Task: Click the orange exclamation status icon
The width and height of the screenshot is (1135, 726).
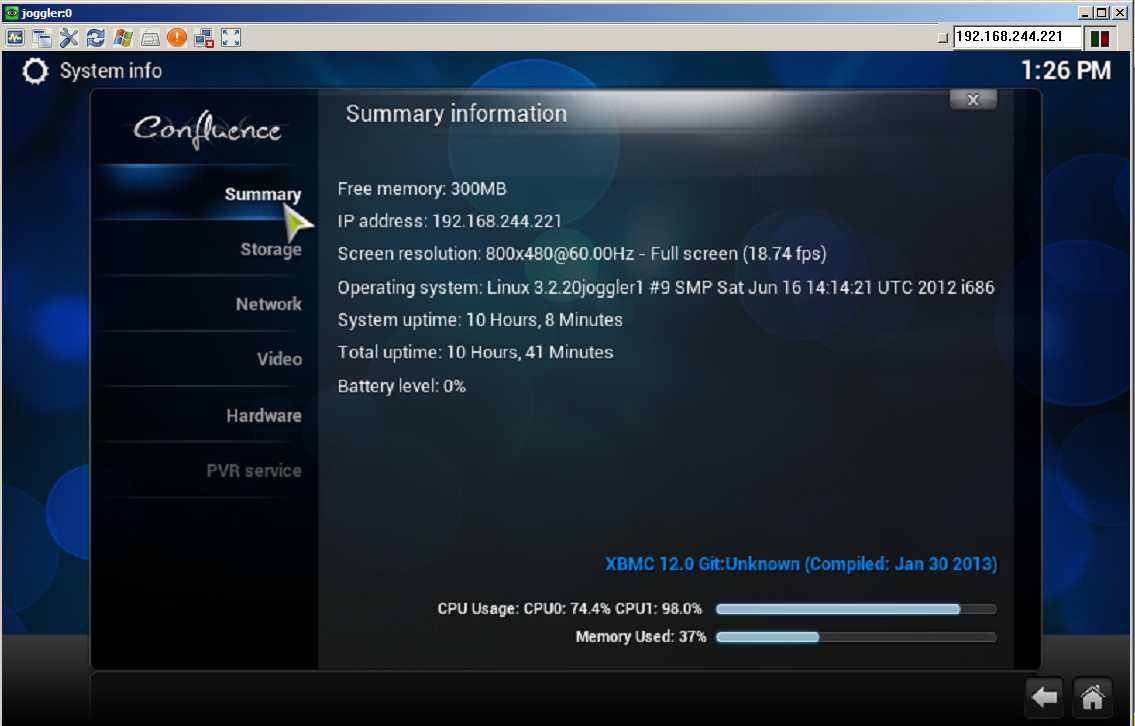Action: click(x=177, y=38)
